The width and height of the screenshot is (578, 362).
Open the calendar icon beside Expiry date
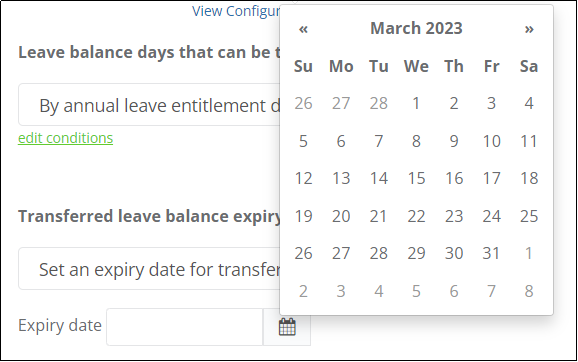[x=287, y=327]
